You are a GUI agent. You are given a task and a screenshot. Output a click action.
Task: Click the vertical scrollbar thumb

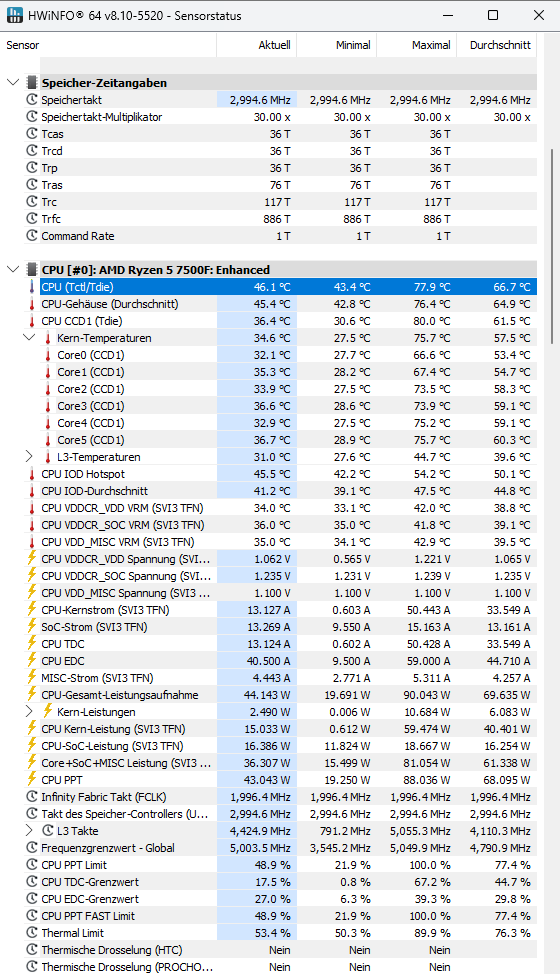coord(552,246)
